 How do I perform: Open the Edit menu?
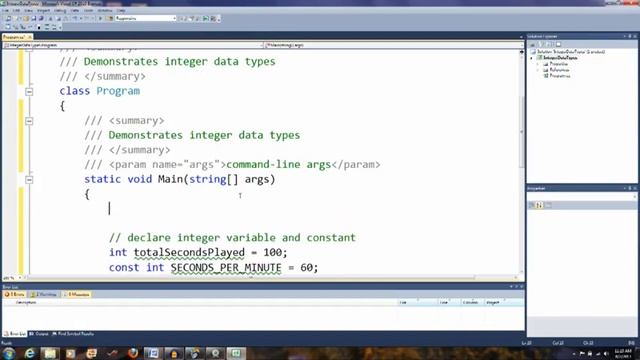tap(16, 10)
